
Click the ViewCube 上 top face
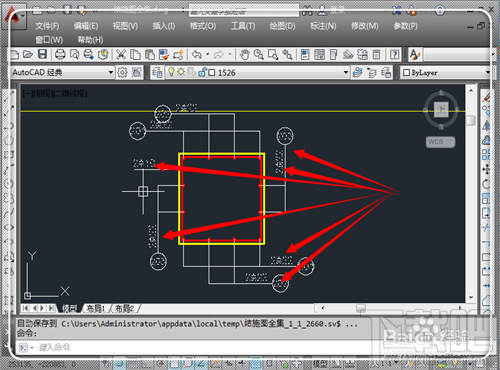[x=441, y=109]
